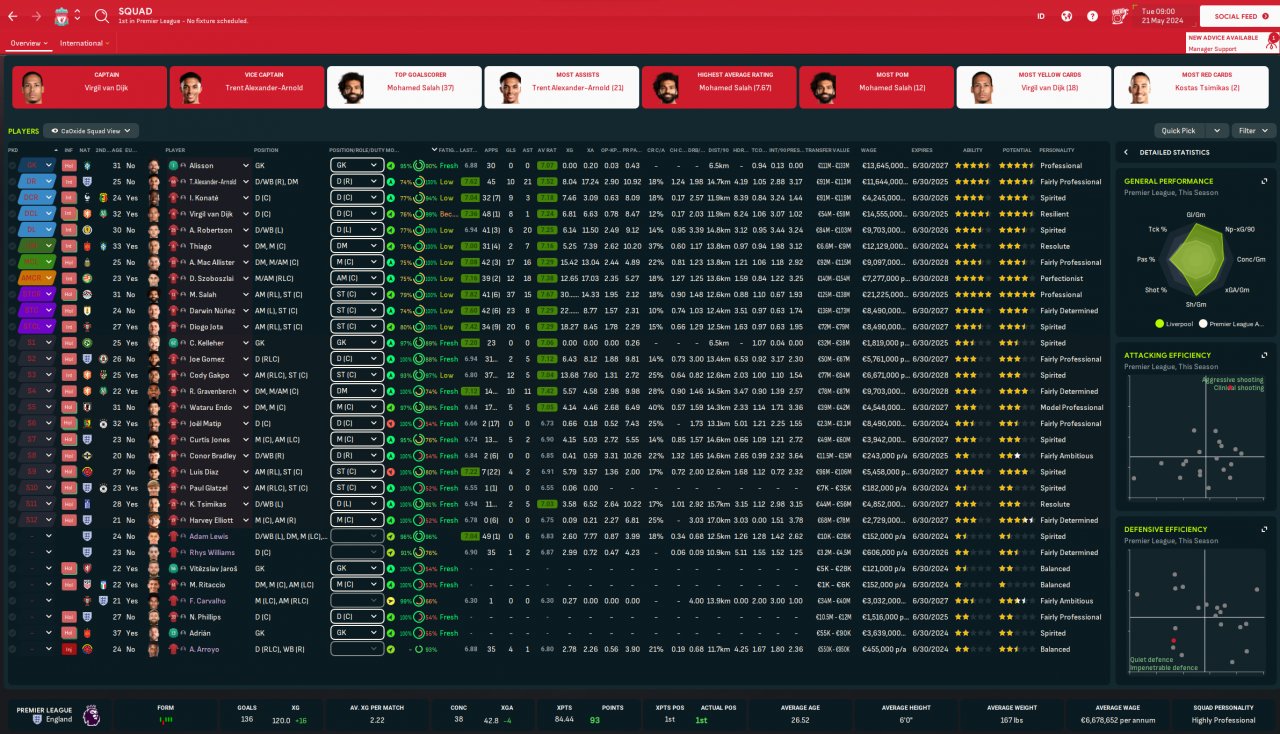Viewport: 1280px width, 734px height.
Task: Expand the Defensive Efficiency chart
Action: [1264, 529]
